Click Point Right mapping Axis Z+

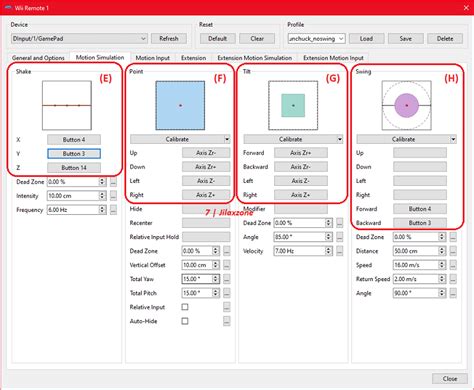(206, 195)
